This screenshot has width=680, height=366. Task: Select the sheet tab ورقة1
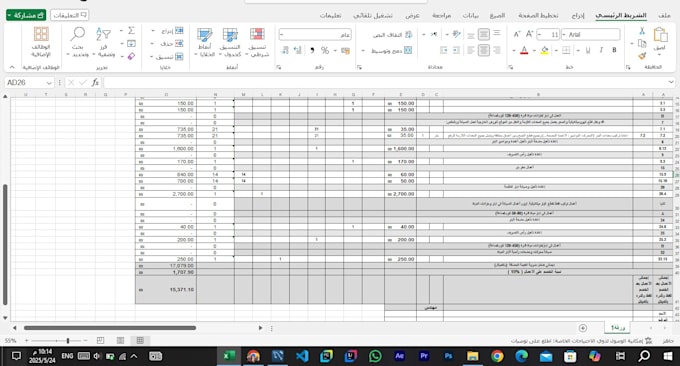coord(618,328)
